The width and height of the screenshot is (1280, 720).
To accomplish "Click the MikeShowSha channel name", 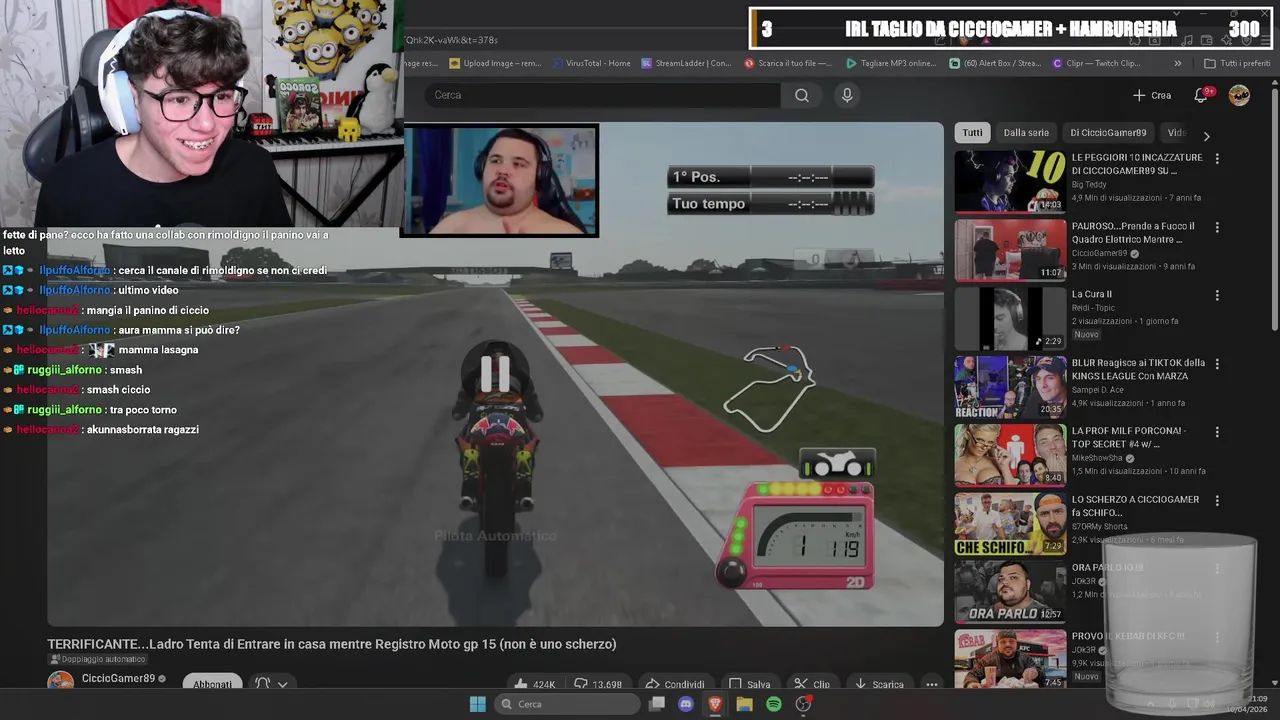I will click(1097, 458).
